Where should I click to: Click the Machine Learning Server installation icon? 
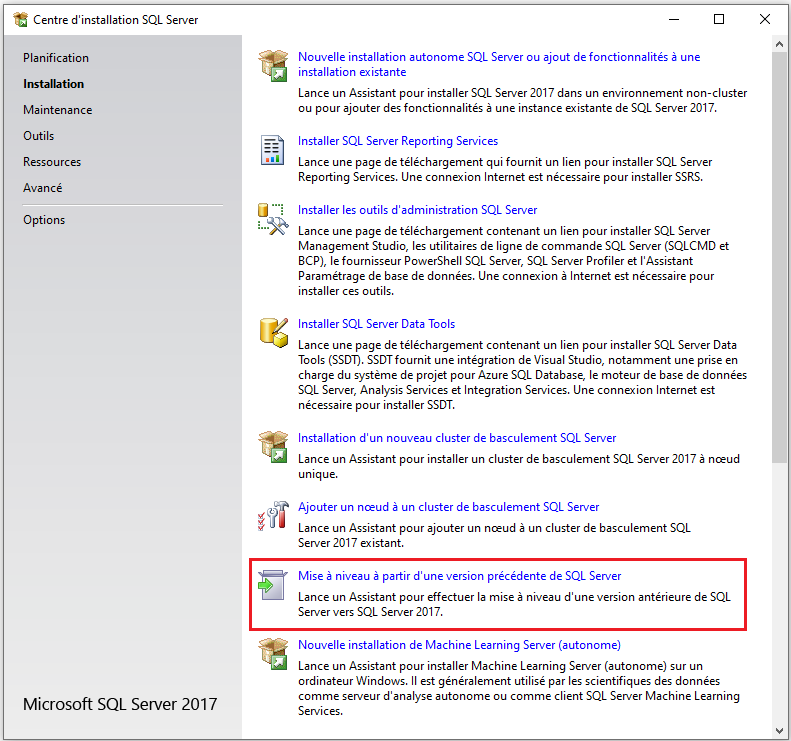coord(273,654)
